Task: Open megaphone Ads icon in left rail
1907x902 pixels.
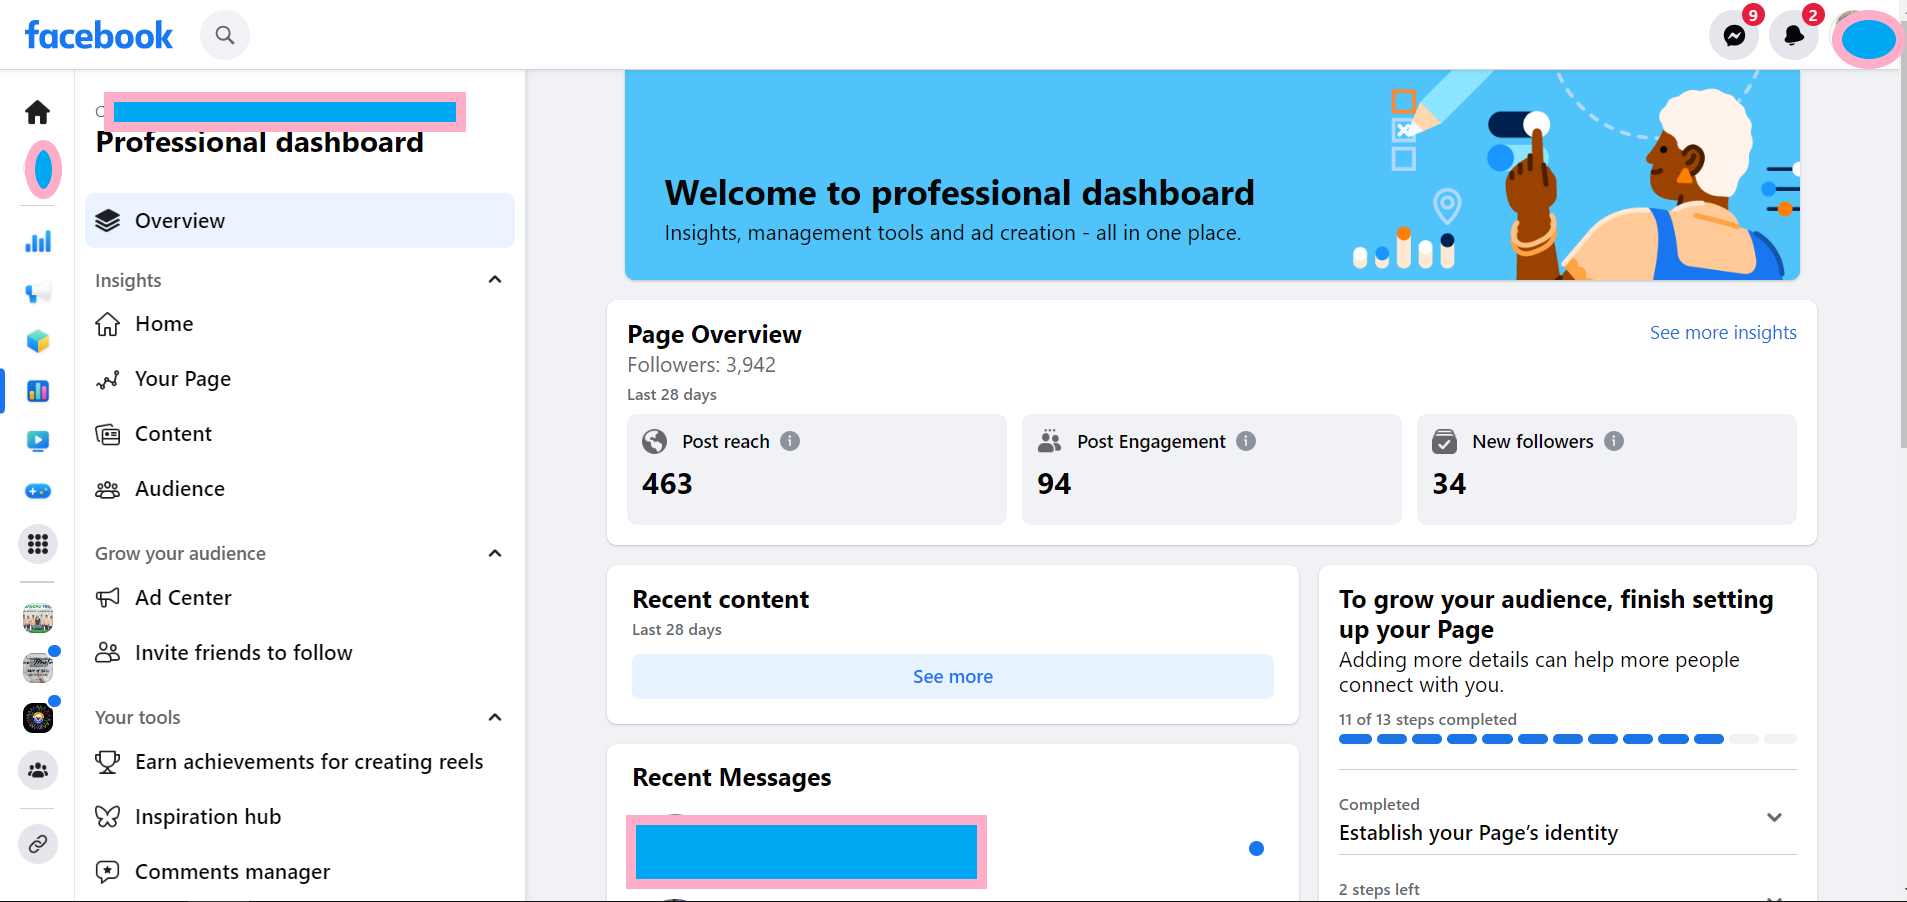Action: click(x=38, y=292)
